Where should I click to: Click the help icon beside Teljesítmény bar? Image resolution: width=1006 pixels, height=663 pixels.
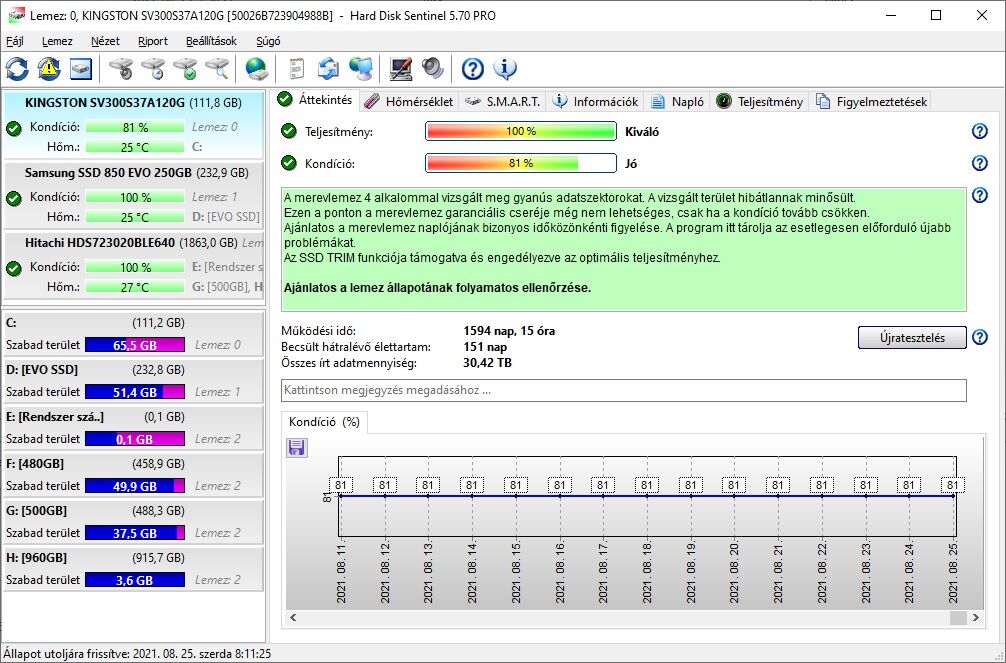coord(980,131)
